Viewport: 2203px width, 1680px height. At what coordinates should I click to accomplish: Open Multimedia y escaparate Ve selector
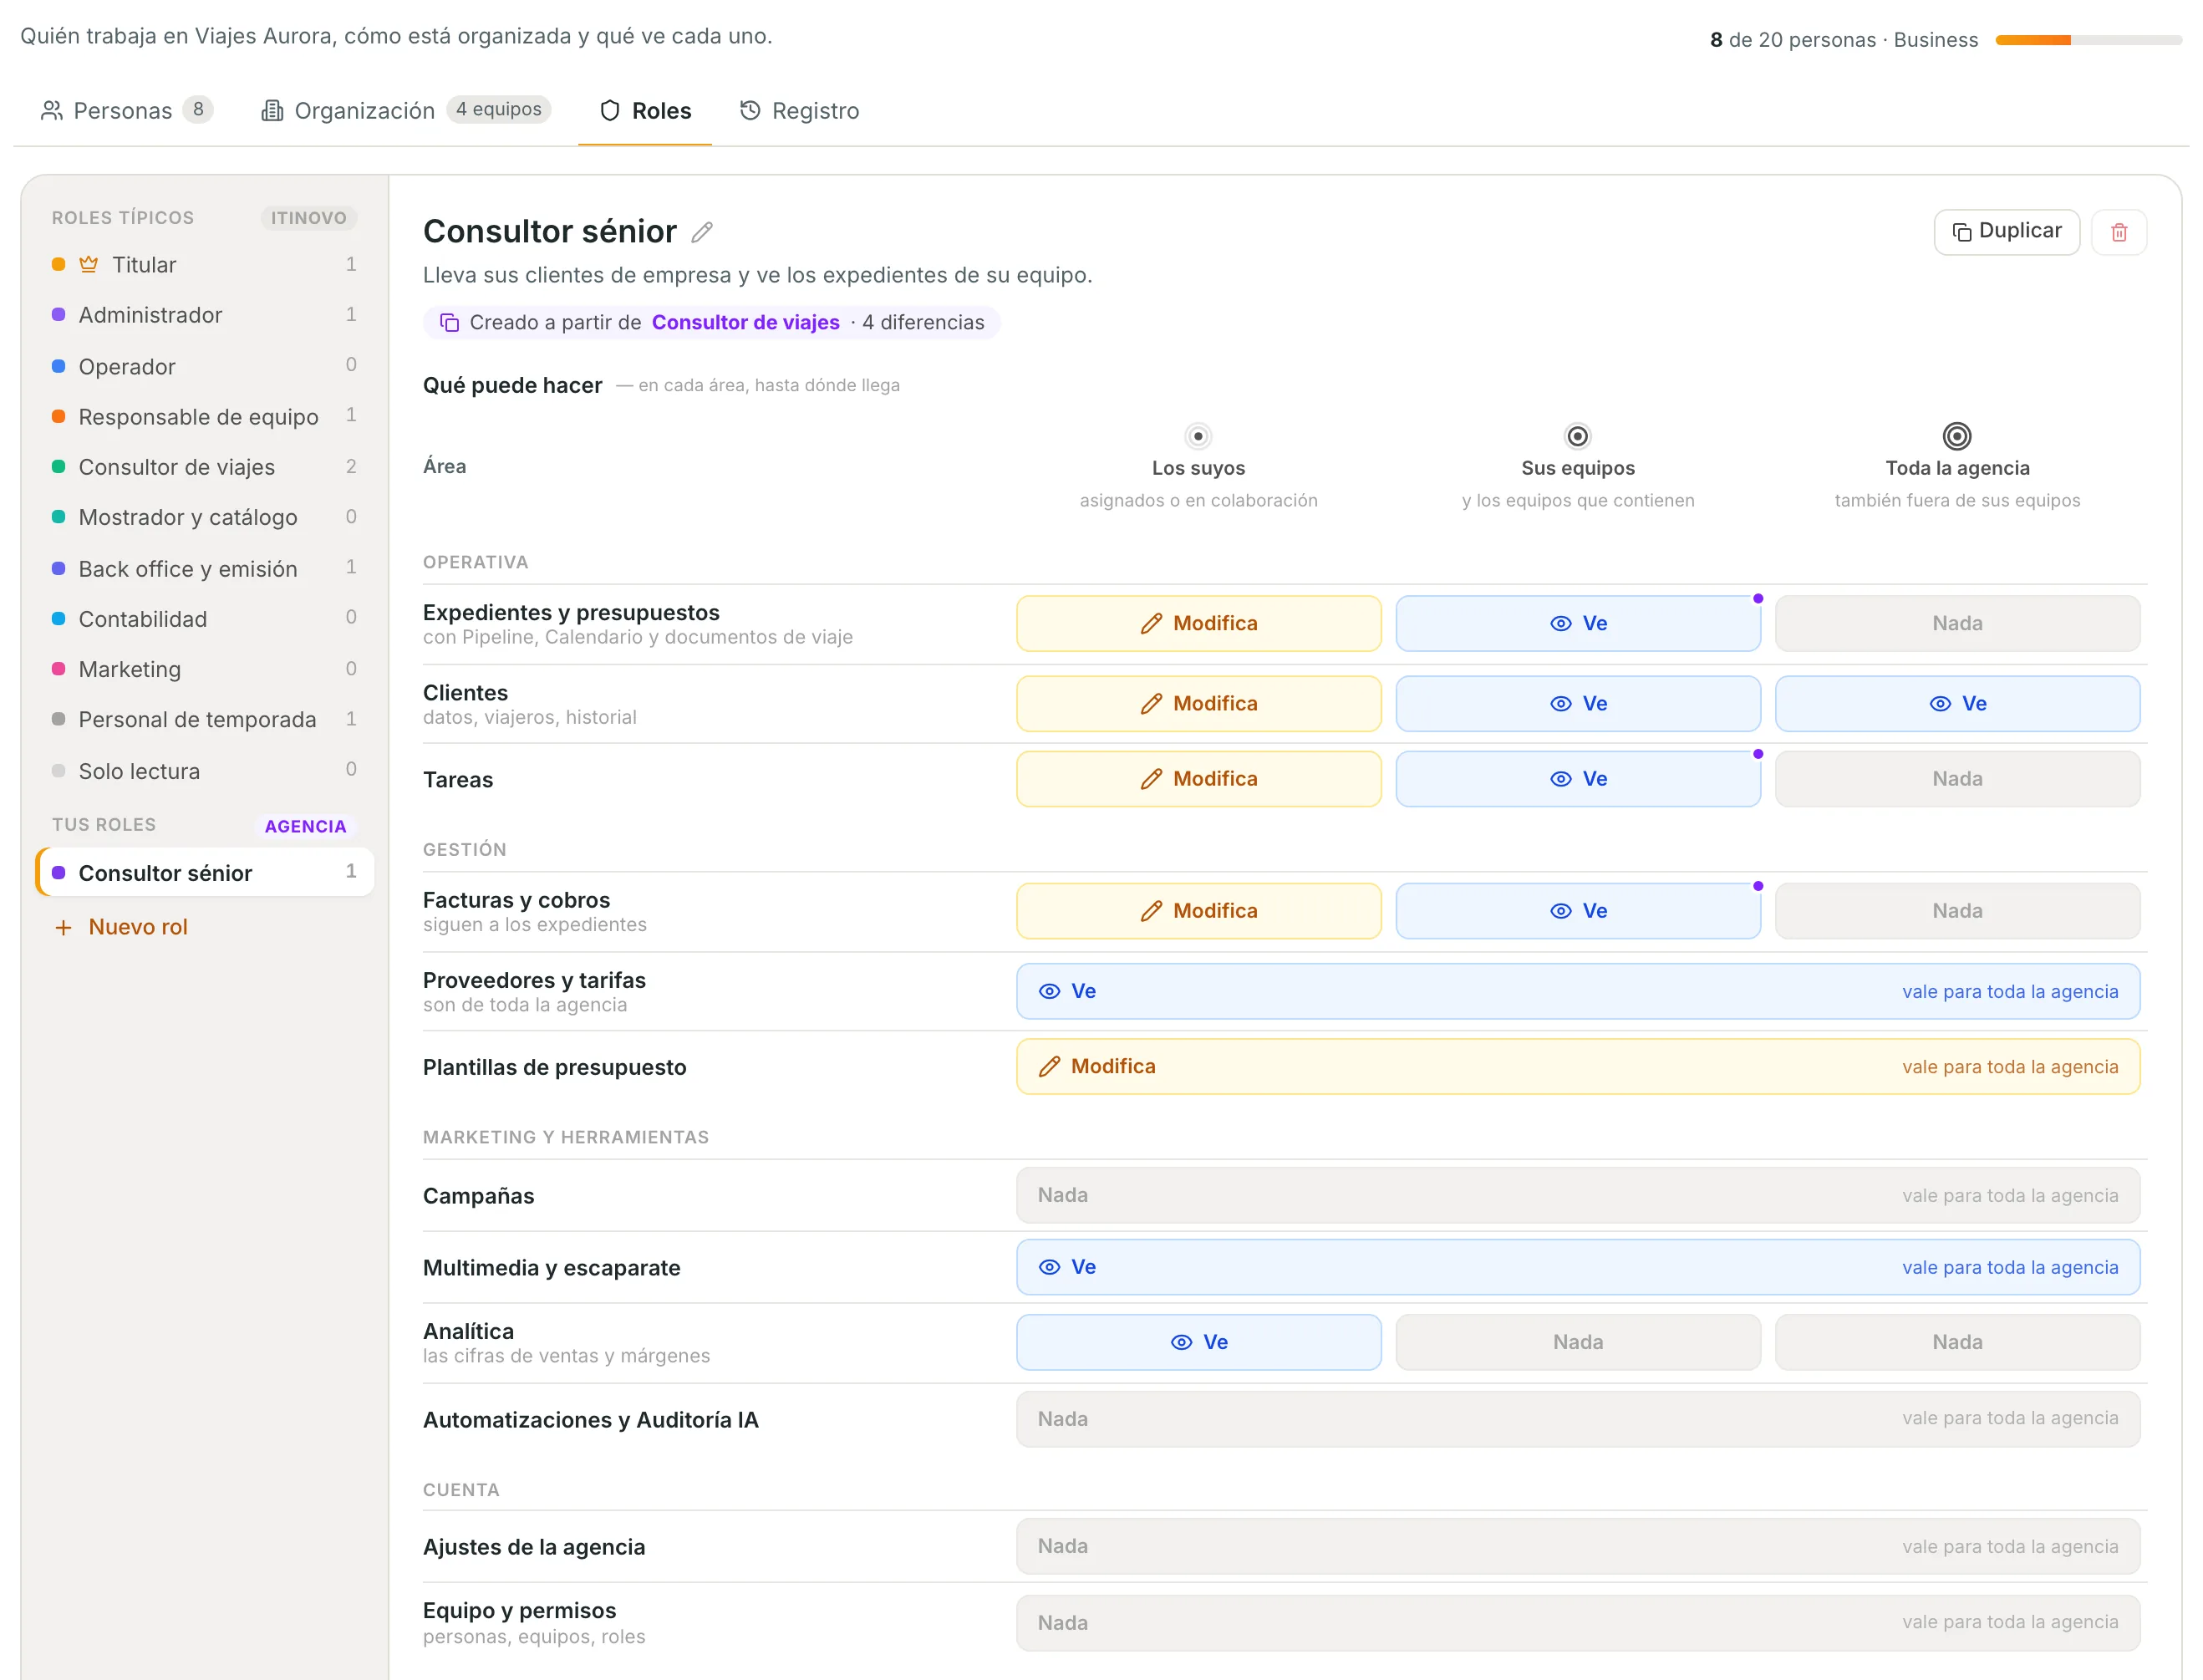click(x=1578, y=1267)
